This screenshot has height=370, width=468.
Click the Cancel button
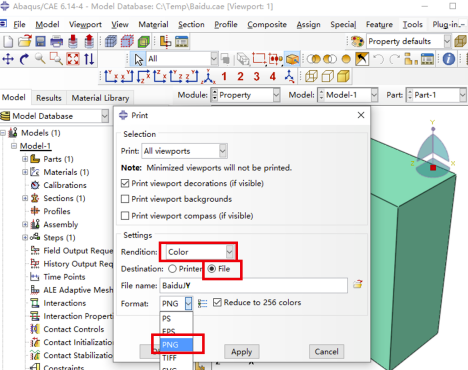click(x=326, y=352)
